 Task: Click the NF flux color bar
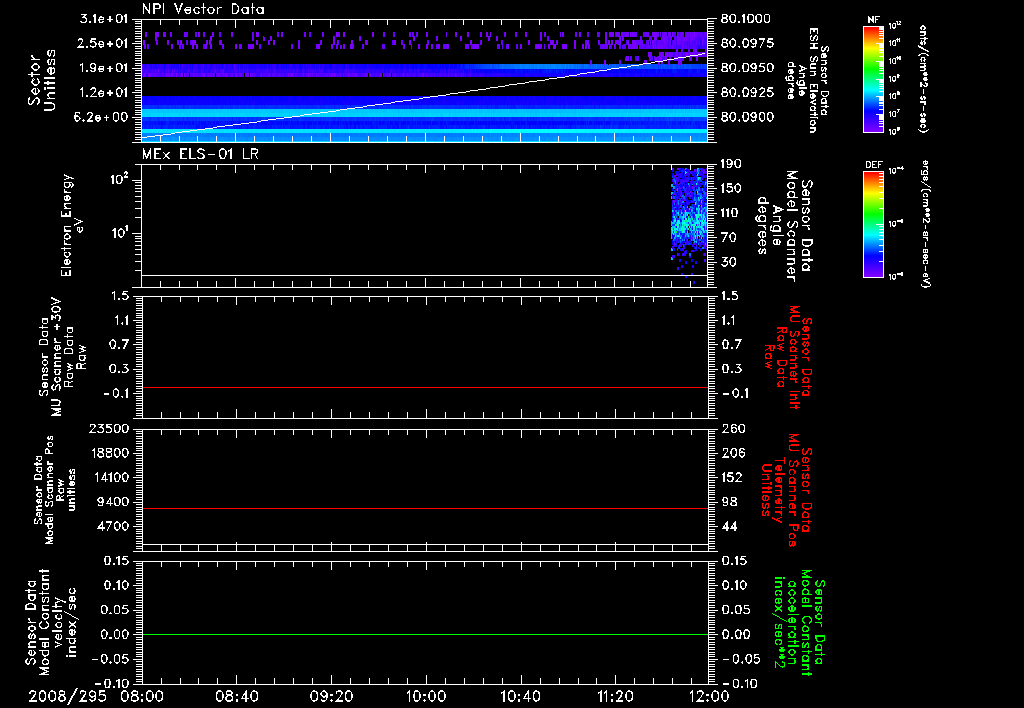tap(873, 79)
